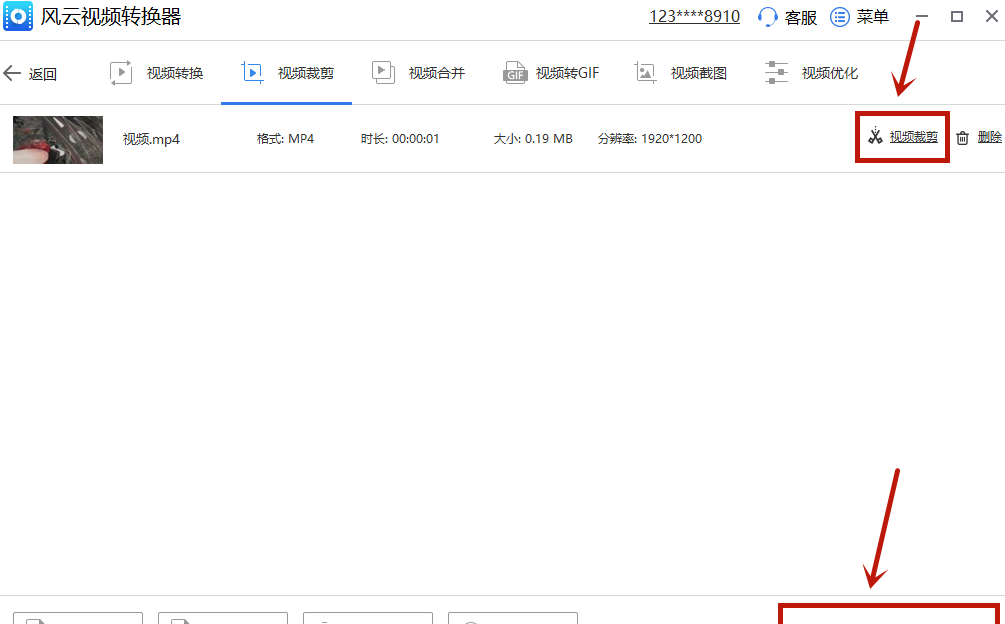Click the trash can icon for 视频.mp4

(962, 138)
